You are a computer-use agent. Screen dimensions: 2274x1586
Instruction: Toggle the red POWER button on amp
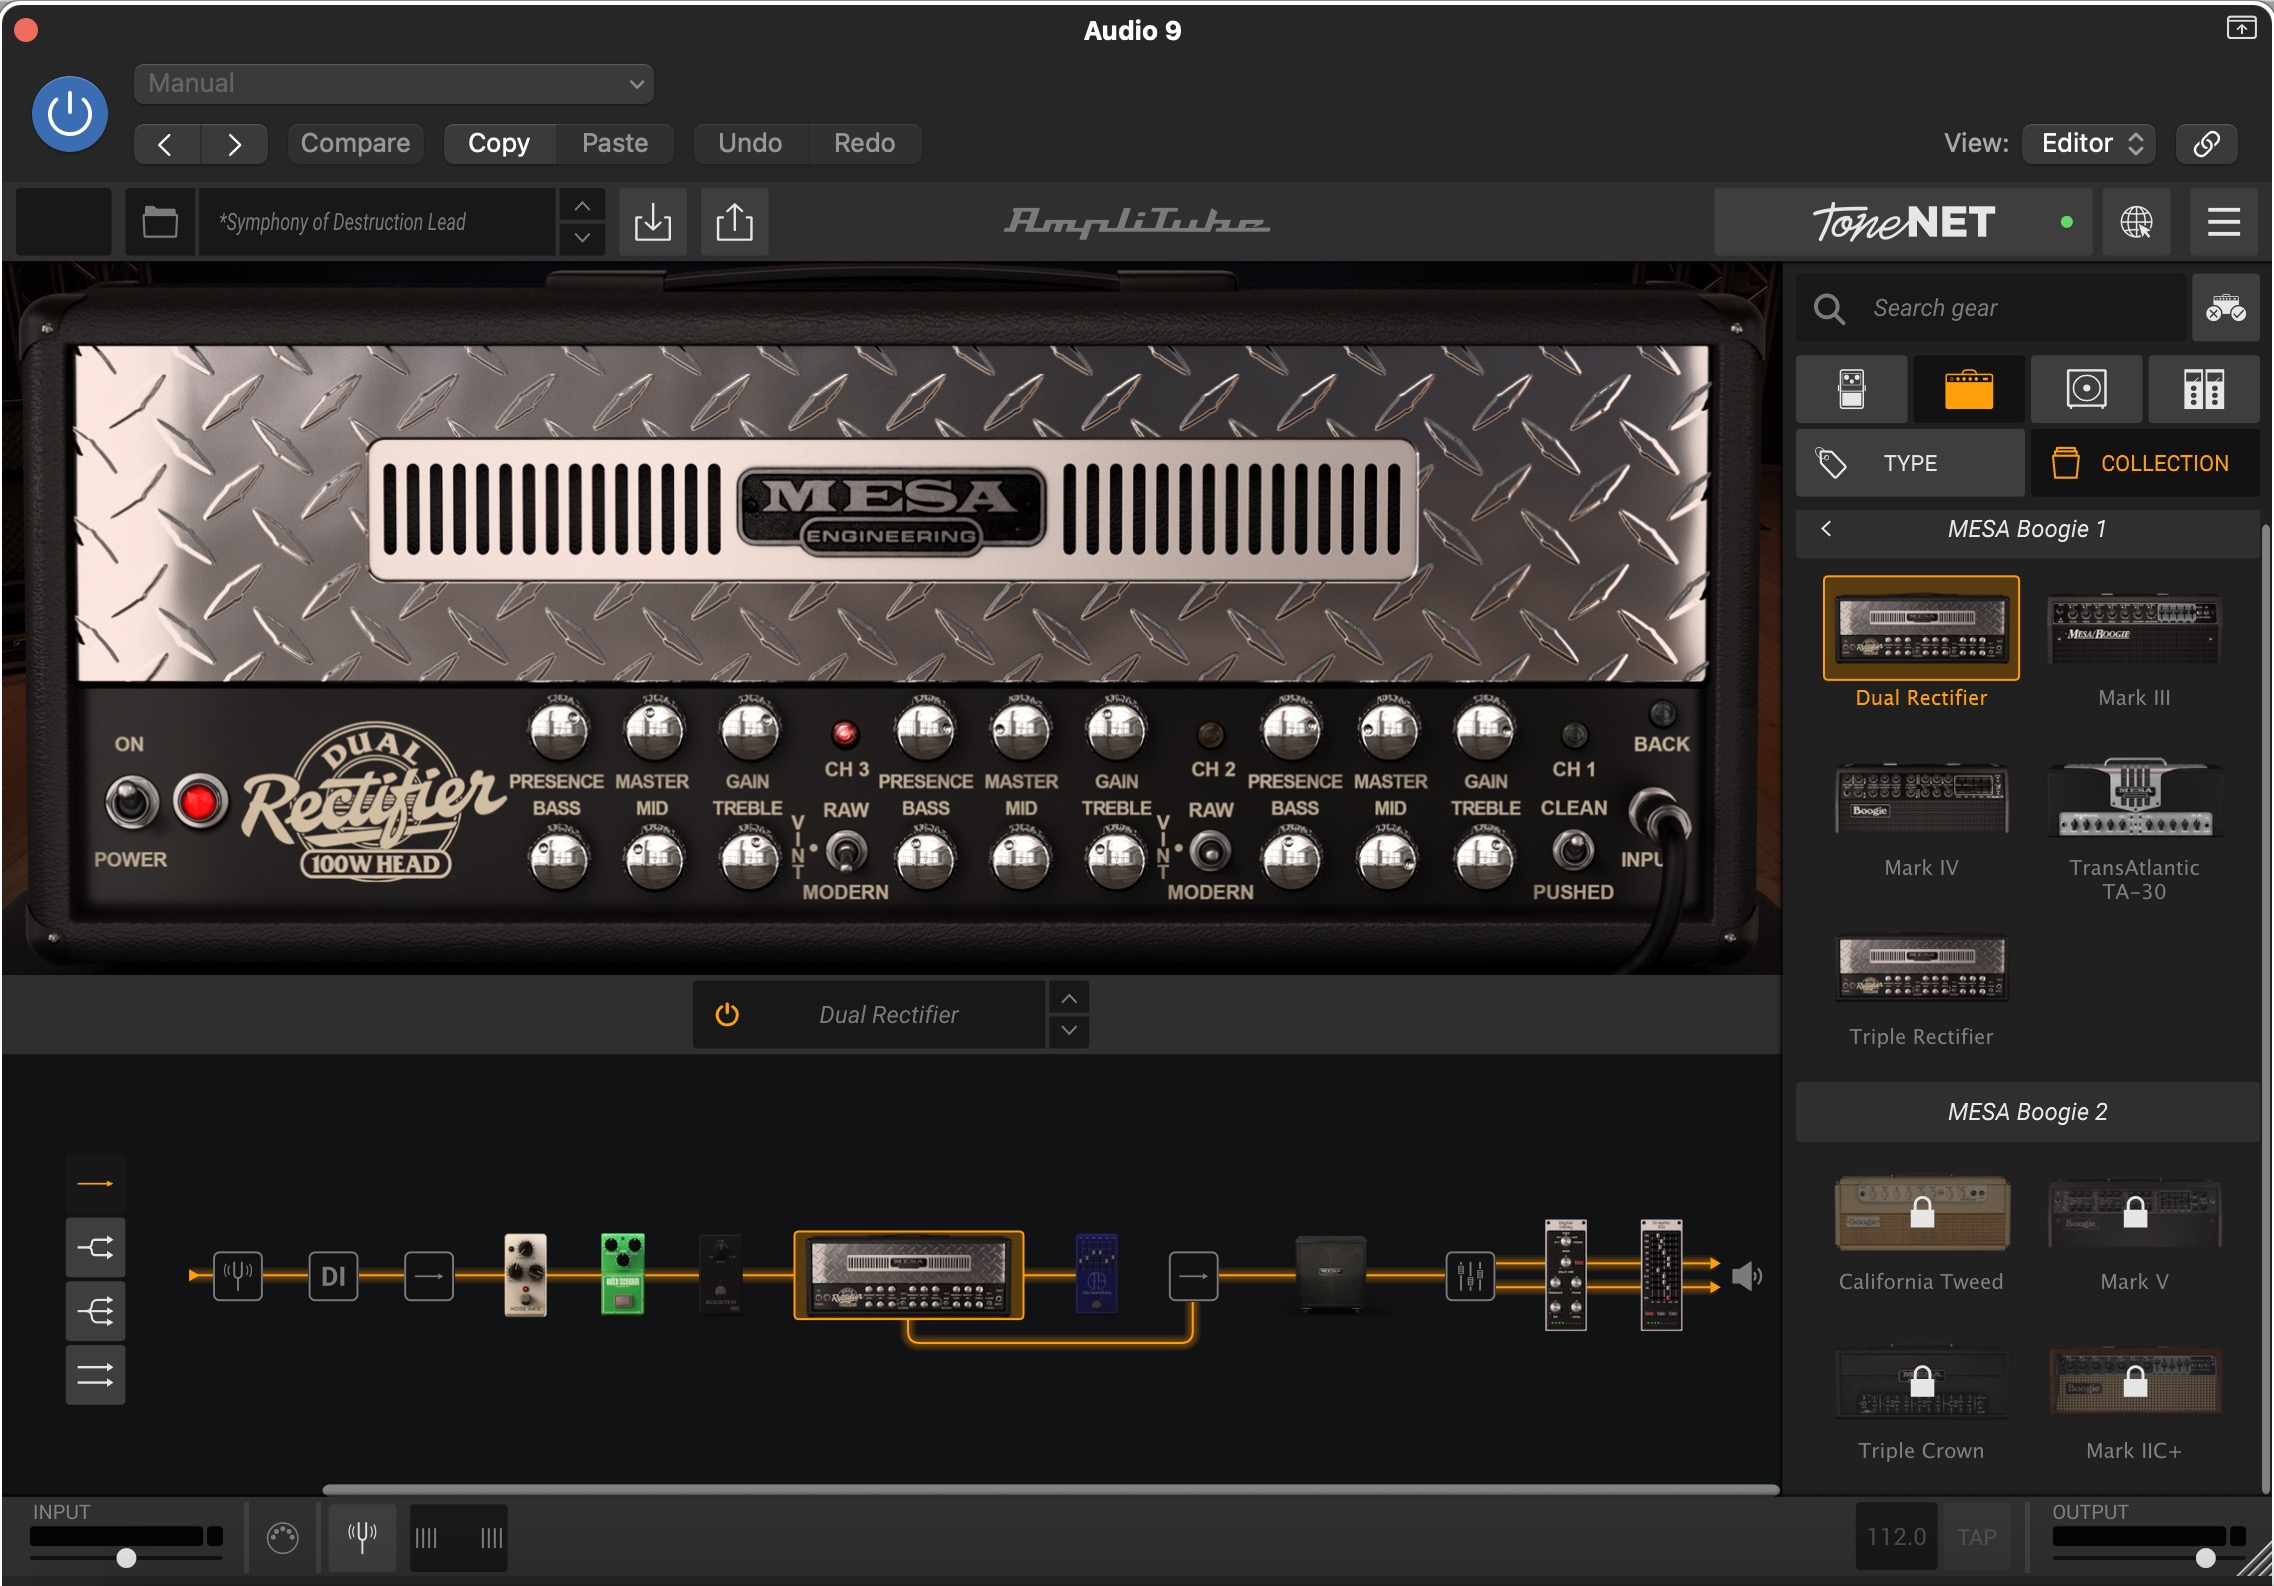click(x=199, y=802)
